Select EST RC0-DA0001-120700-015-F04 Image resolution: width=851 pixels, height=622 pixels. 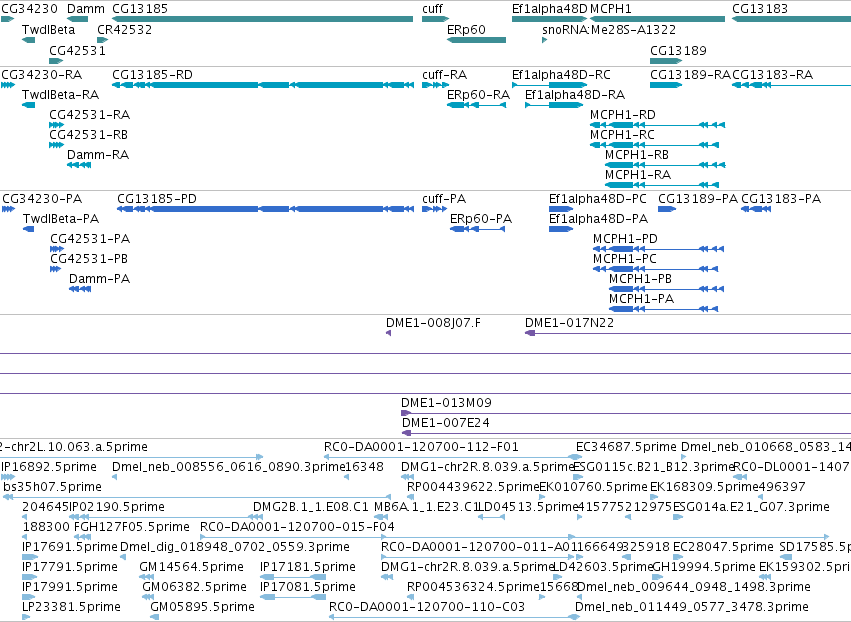coord(297,528)
